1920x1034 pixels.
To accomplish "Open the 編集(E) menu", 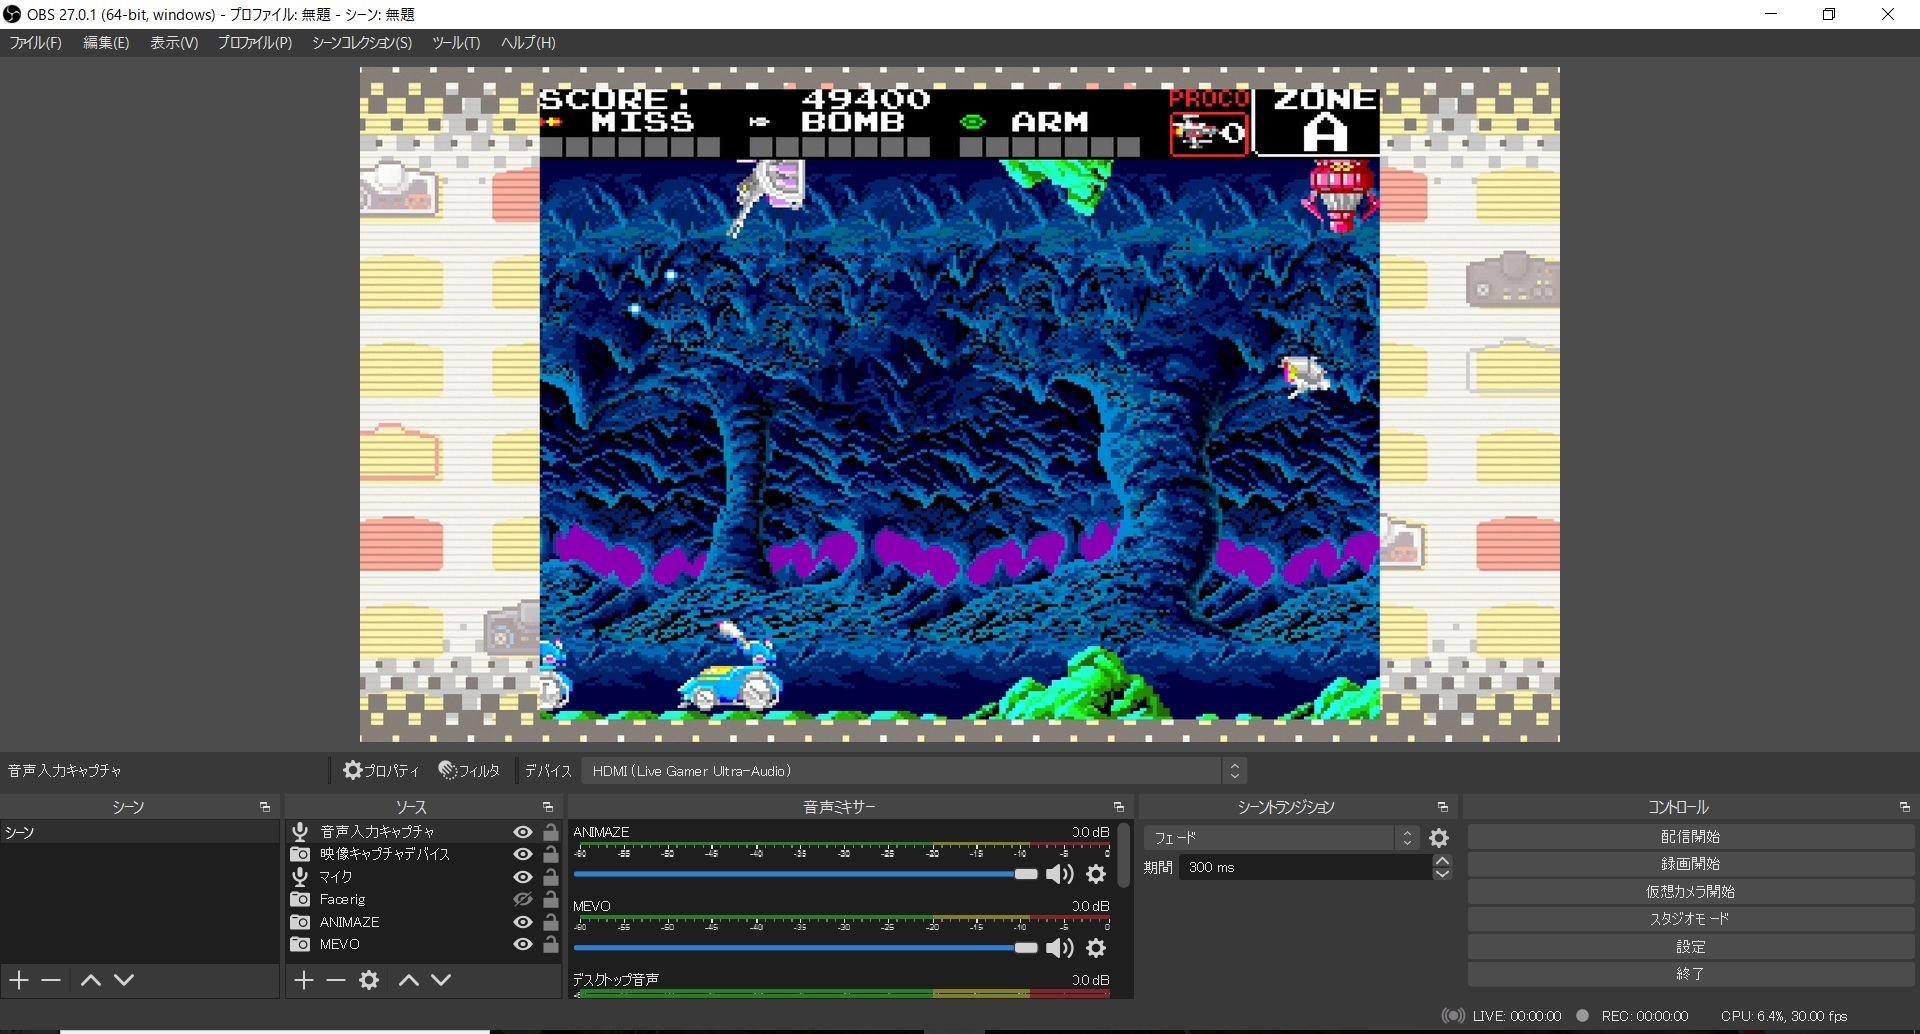I will point(106,43).
